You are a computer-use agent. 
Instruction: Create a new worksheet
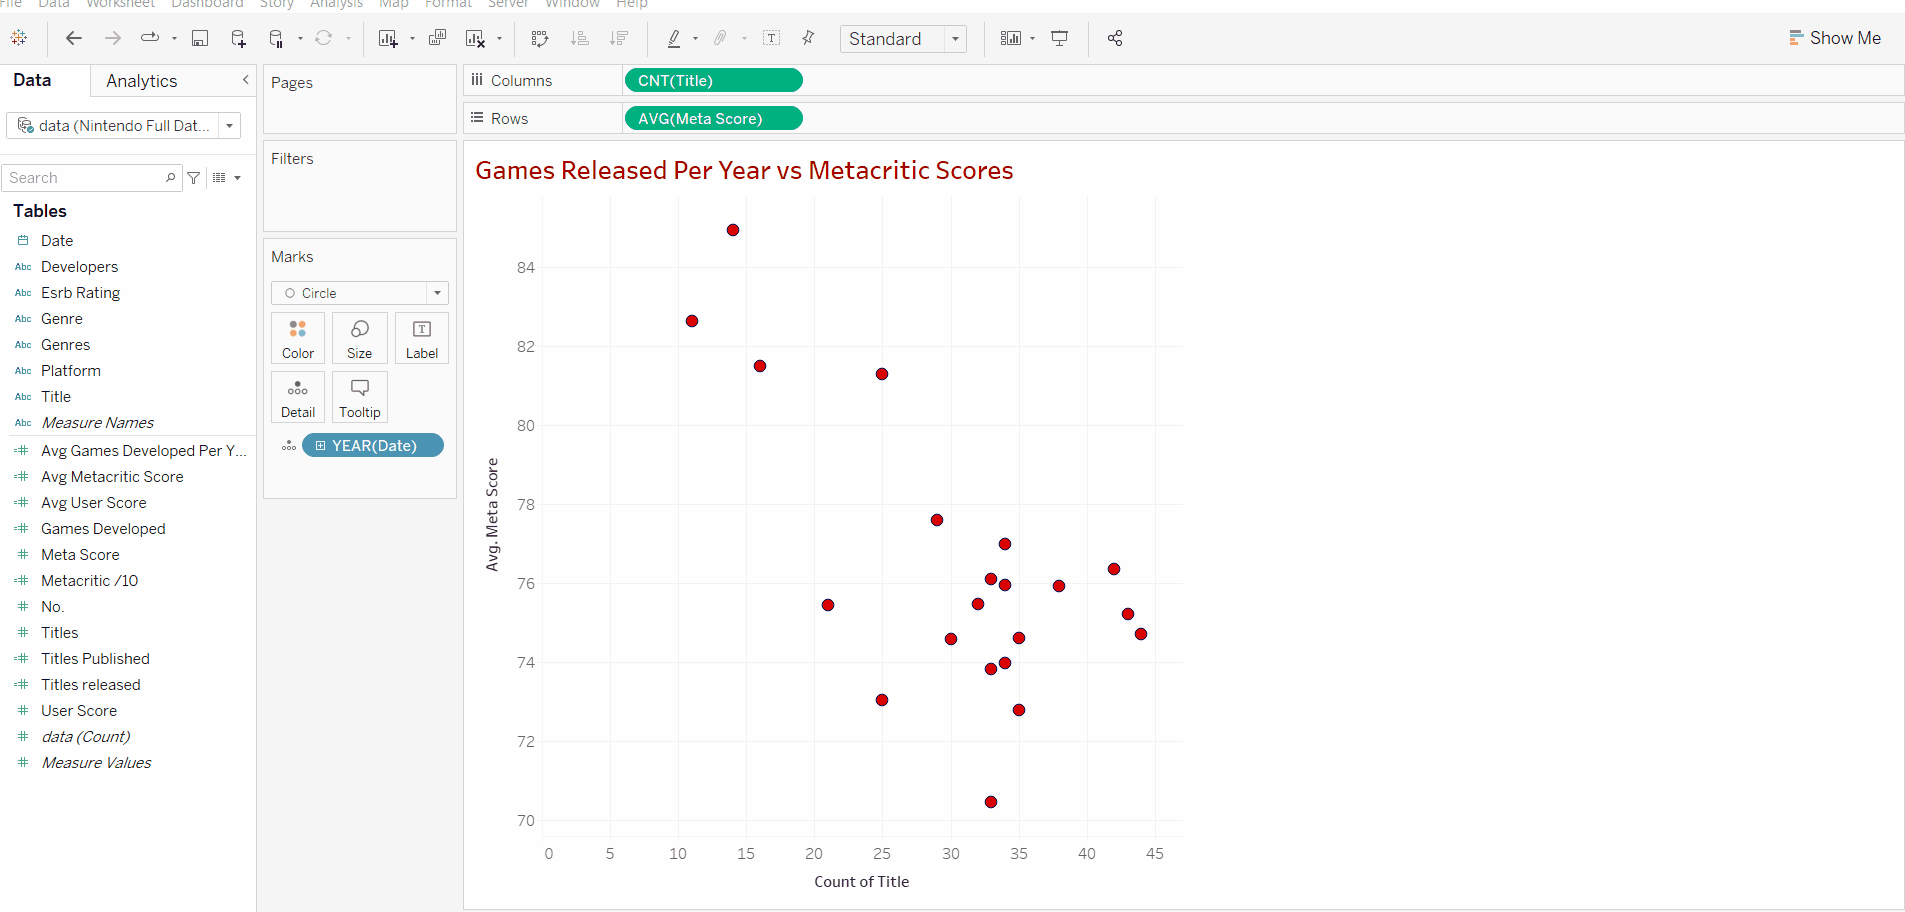coord(388,38)
